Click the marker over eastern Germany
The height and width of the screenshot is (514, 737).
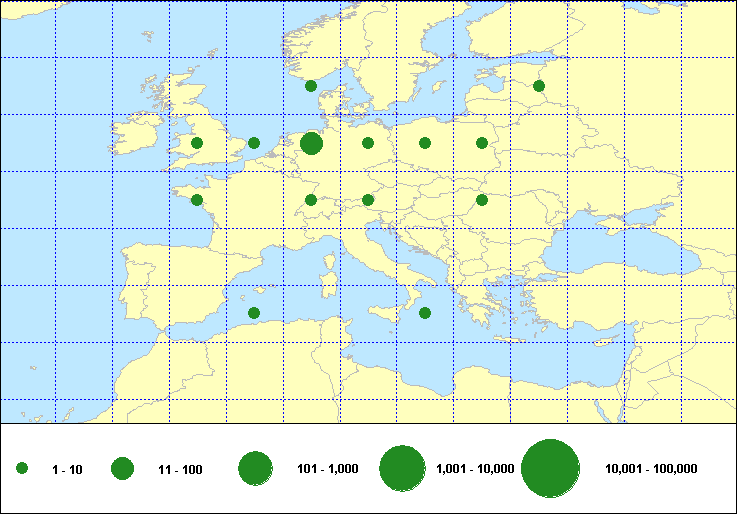coord(368,143)
